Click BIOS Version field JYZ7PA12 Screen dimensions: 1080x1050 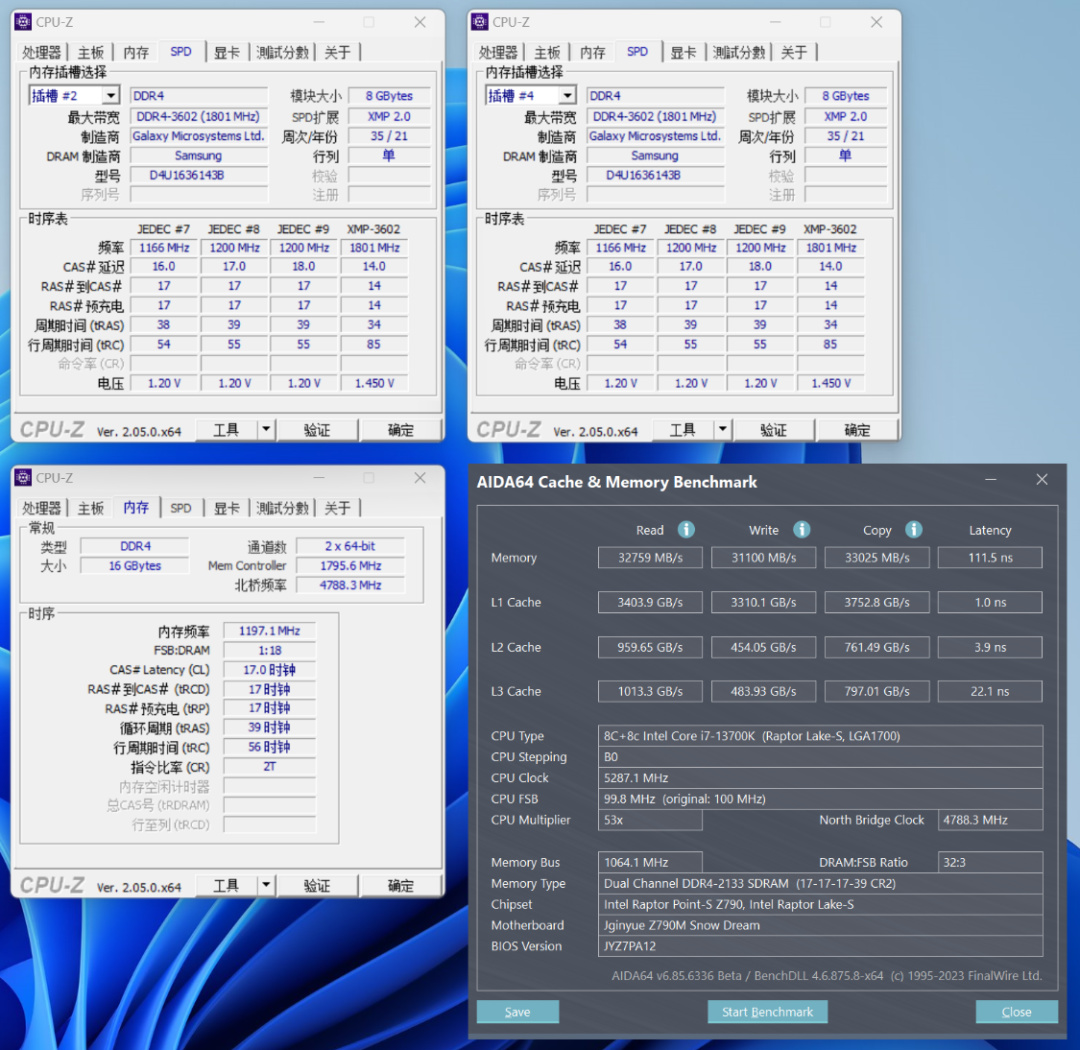click(820, 946)
